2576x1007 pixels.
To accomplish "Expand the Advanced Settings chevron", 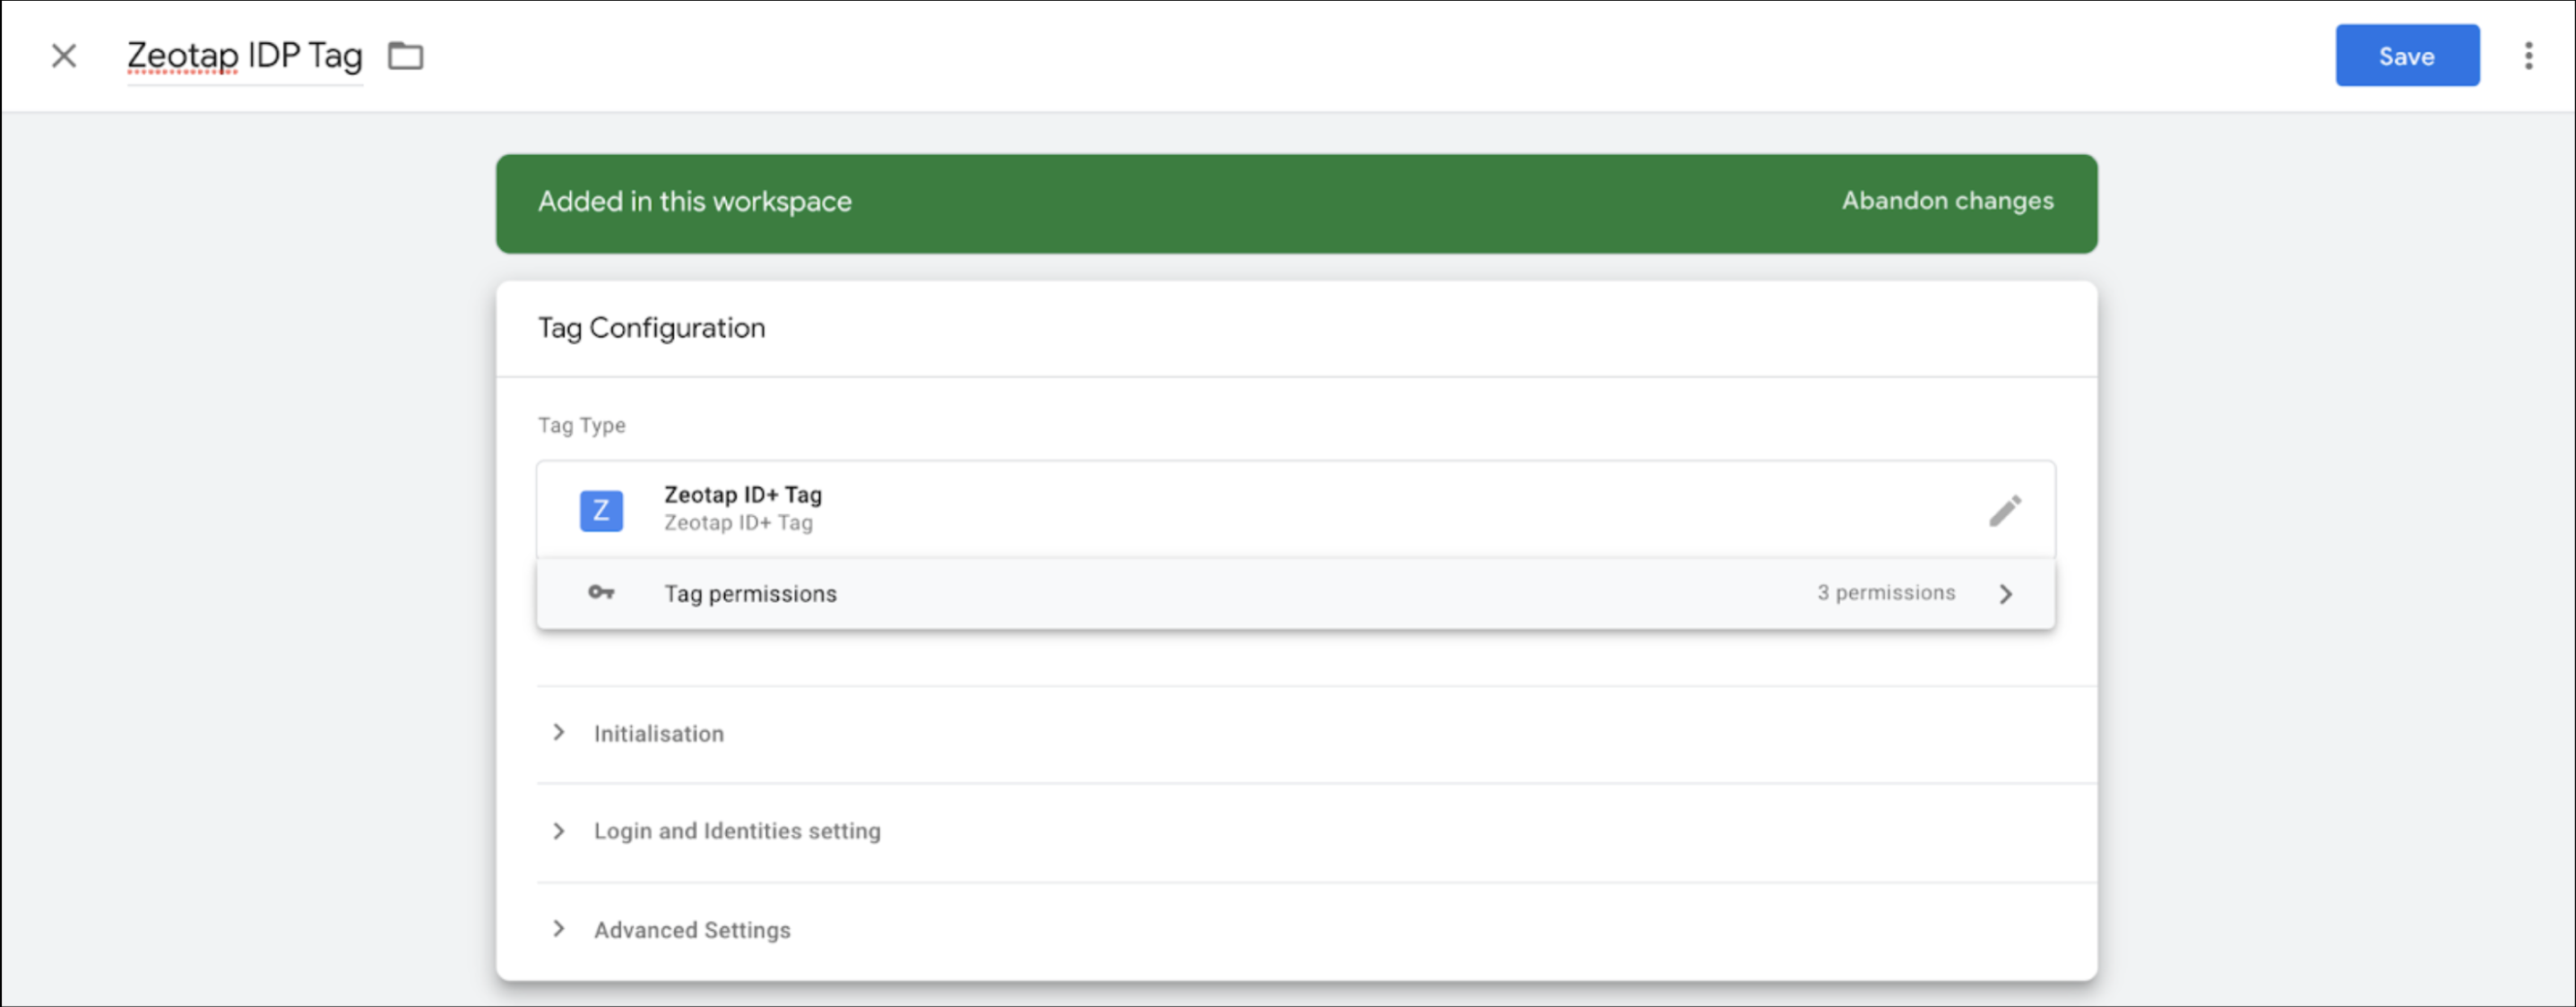I will [559, 929].
